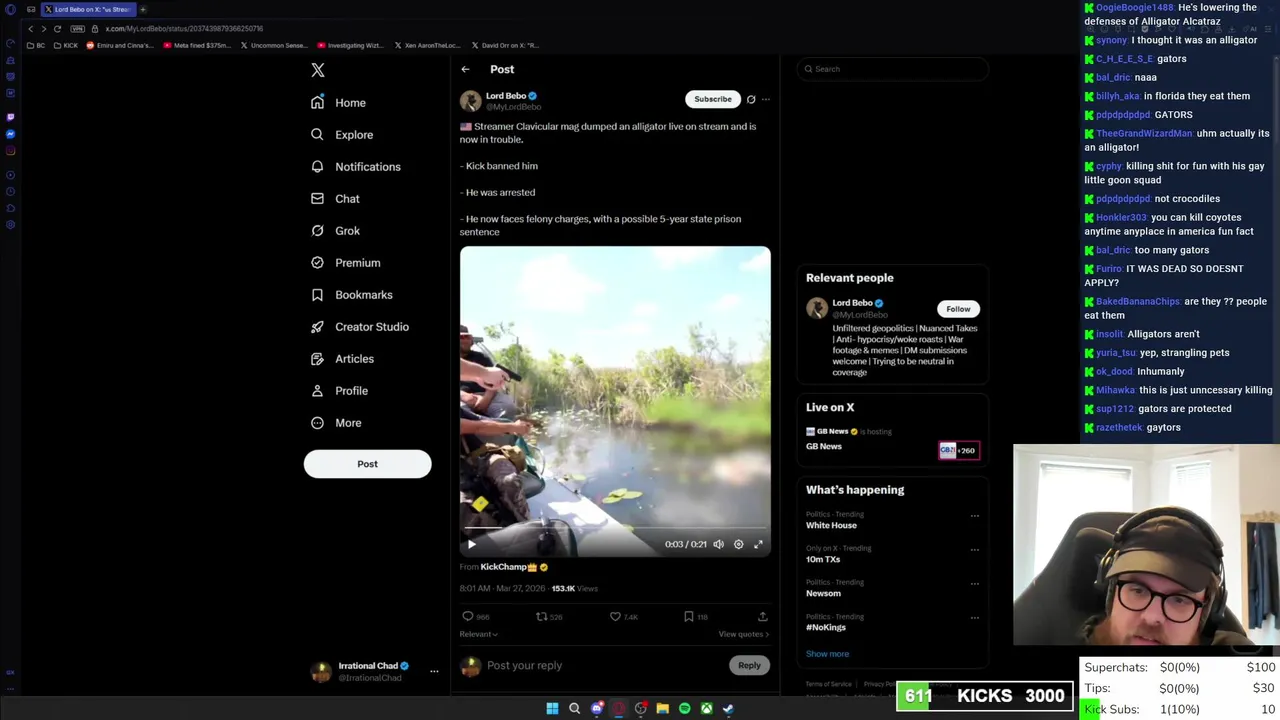Open Lord Bebo's avatar on the post
1280x720 pixels.
[x=470, y=101]
